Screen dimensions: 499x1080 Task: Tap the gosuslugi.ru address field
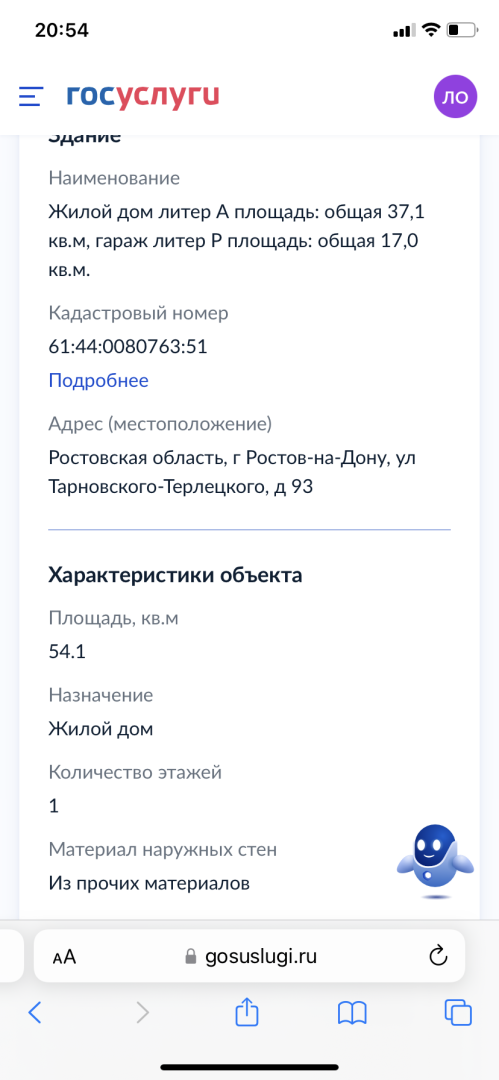(250, 956)
